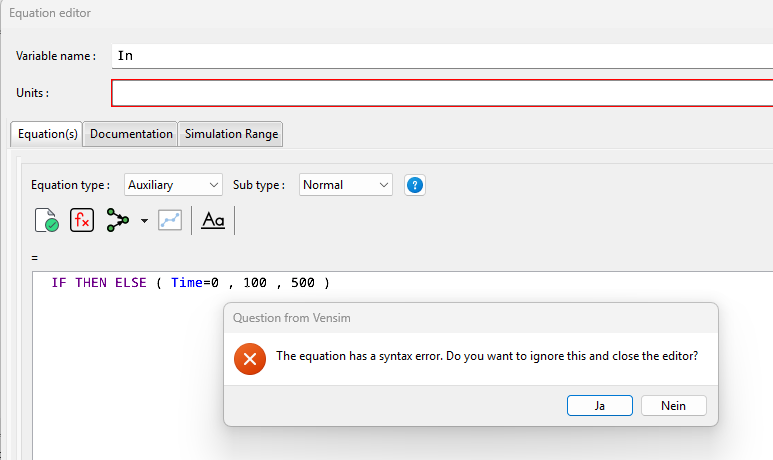This screenshot has height=460, width=773.
Task: Click the lookup graph icon
Action: pyautogui.click(x=170, y=220)
